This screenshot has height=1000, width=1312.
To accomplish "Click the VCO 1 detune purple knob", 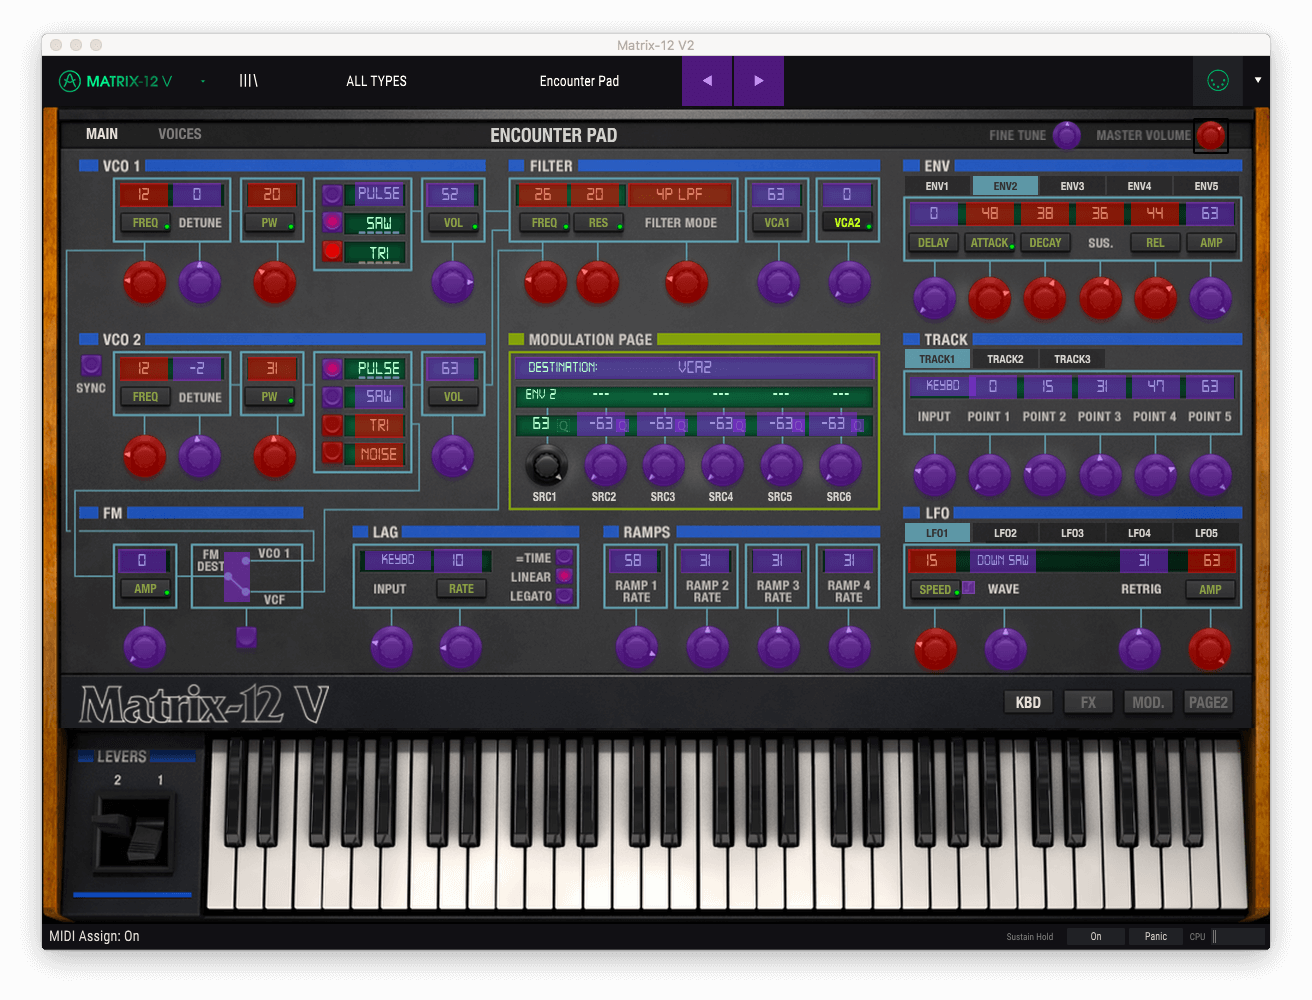I will [200, 283].
